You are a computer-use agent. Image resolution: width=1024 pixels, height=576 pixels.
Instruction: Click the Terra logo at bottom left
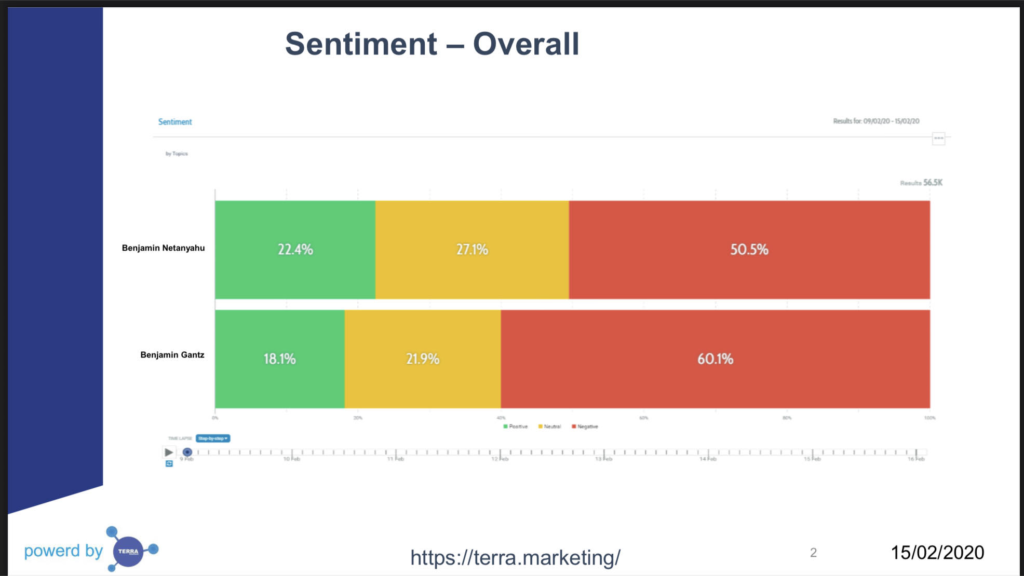click(132, 550)
